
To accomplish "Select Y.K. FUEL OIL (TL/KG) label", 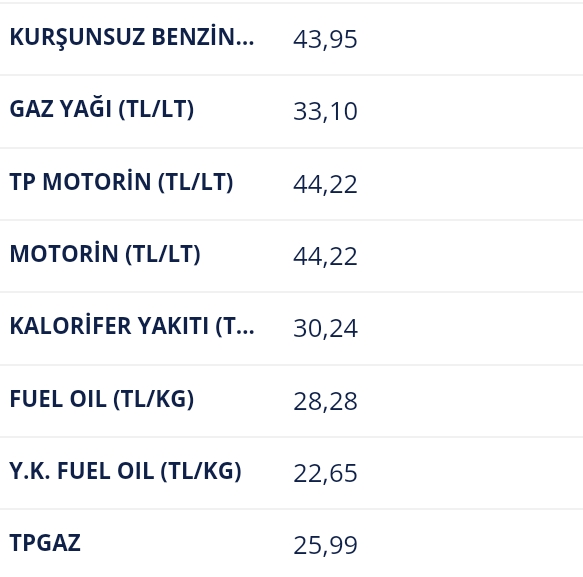I will click(x=126, y=471).
